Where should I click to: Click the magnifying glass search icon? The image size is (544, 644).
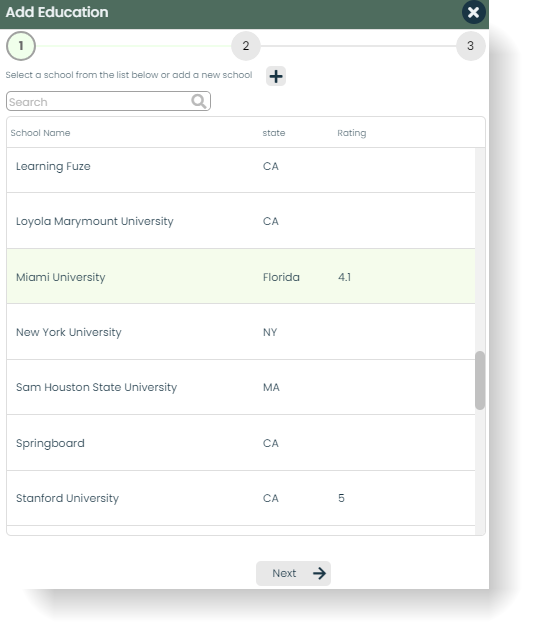(x=199, y=101)
